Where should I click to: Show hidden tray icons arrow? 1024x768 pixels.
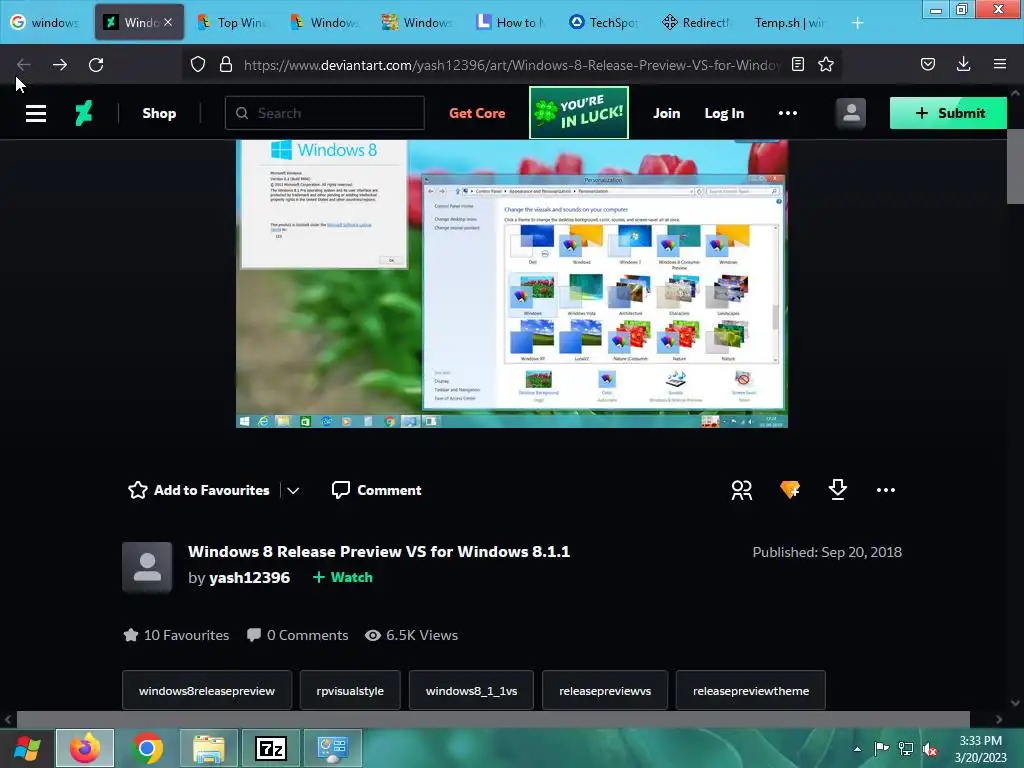pos(857,749)
